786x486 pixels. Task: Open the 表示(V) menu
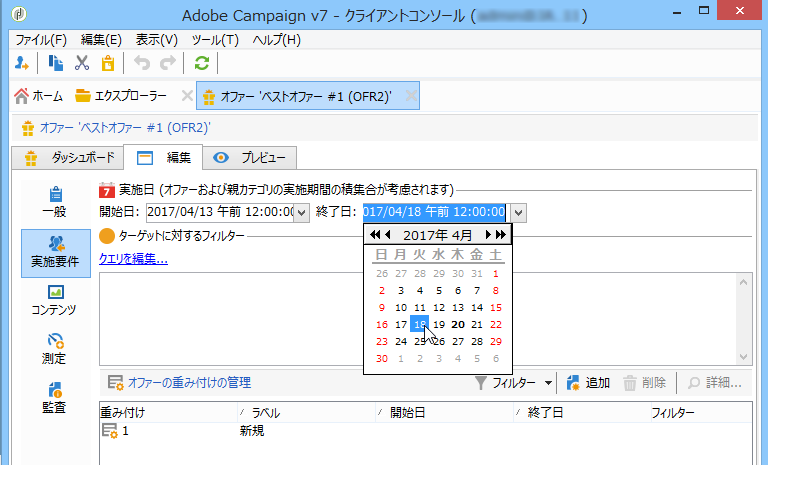point(156,40)
